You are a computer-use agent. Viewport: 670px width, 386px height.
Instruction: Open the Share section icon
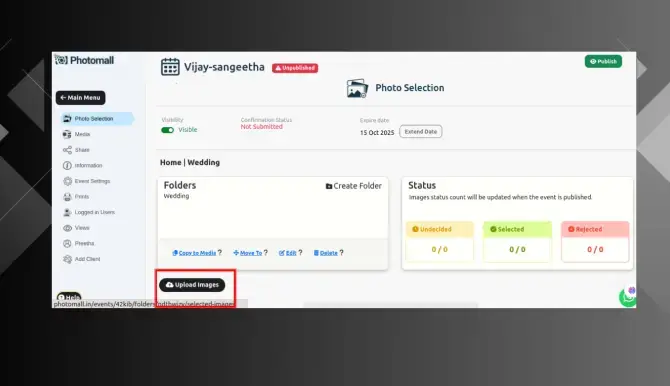pos(67,150)
